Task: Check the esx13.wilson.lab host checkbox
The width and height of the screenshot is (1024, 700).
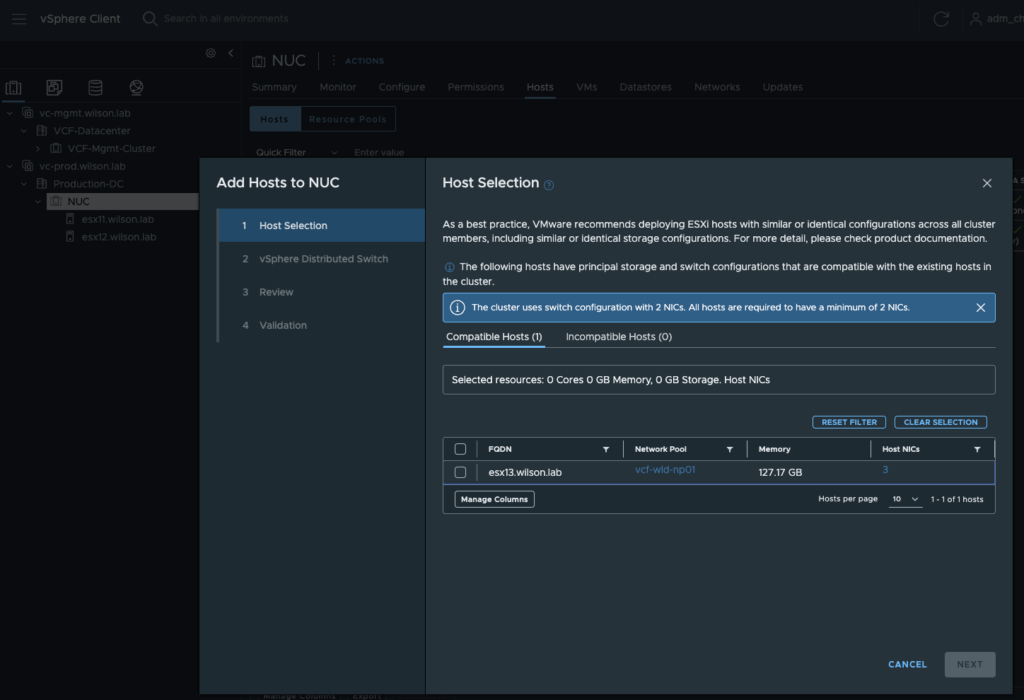Action: click(x=460, y=472)
